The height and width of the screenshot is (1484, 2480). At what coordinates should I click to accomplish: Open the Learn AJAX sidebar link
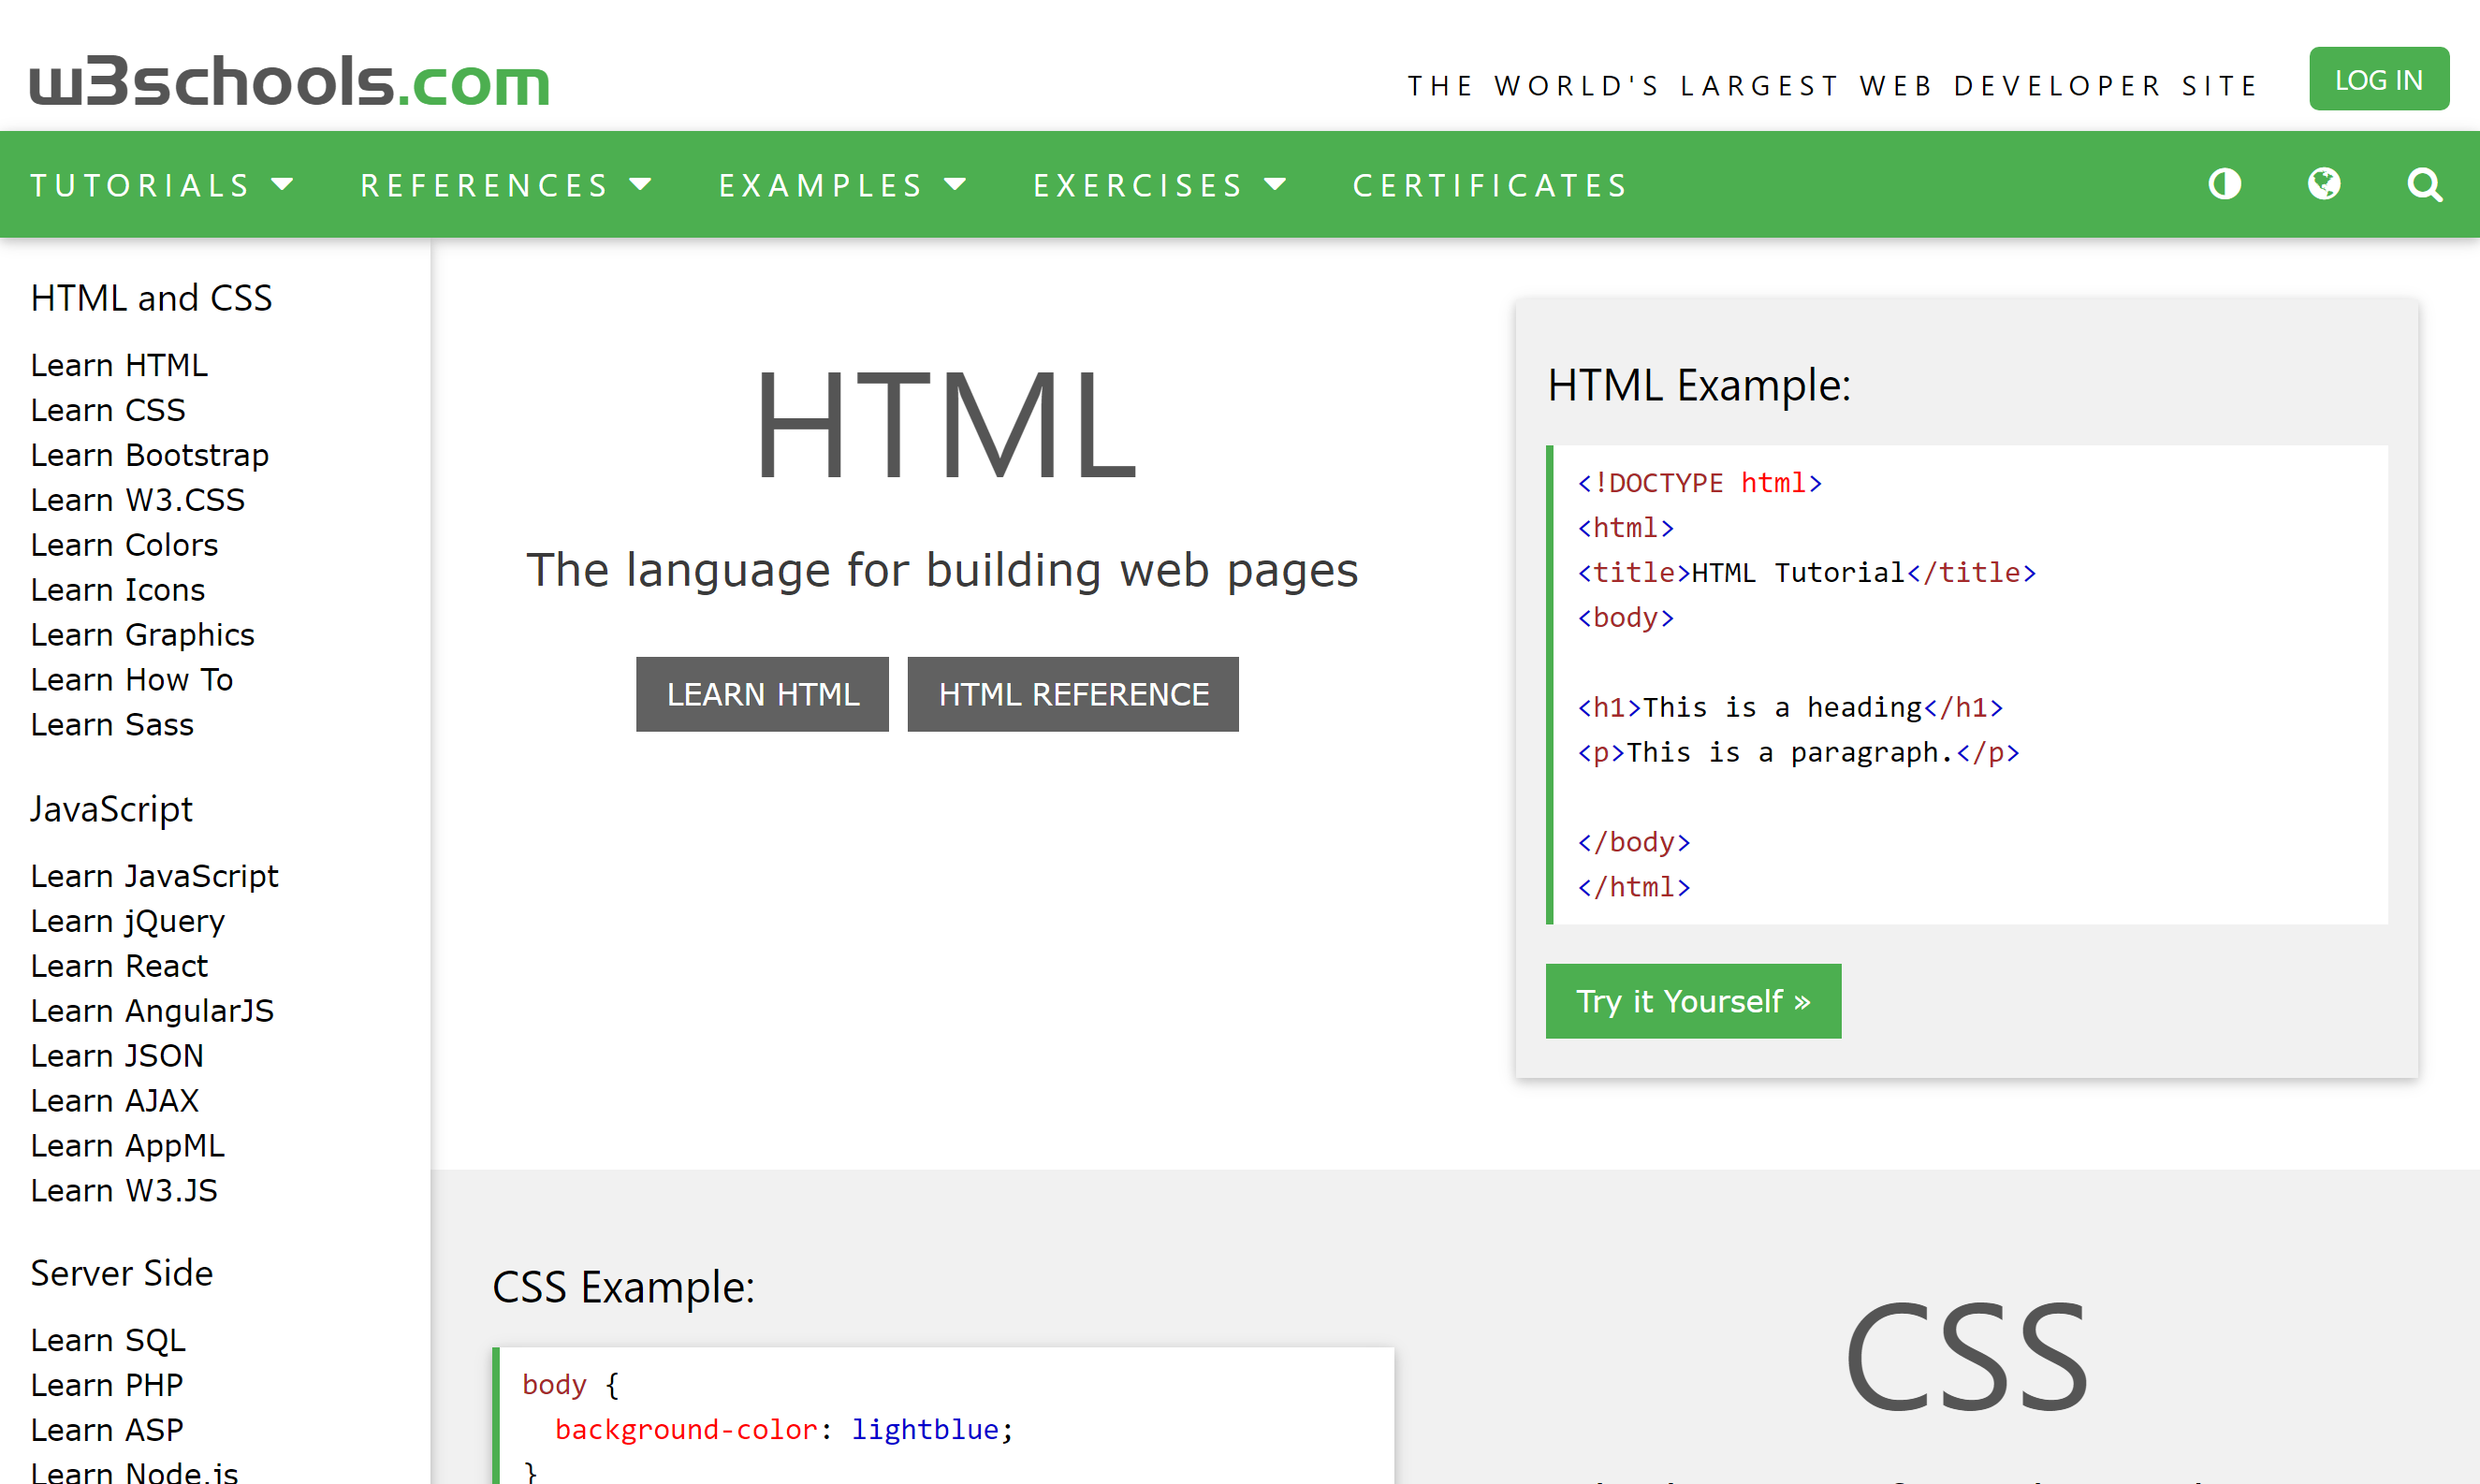coord(115,1101)
